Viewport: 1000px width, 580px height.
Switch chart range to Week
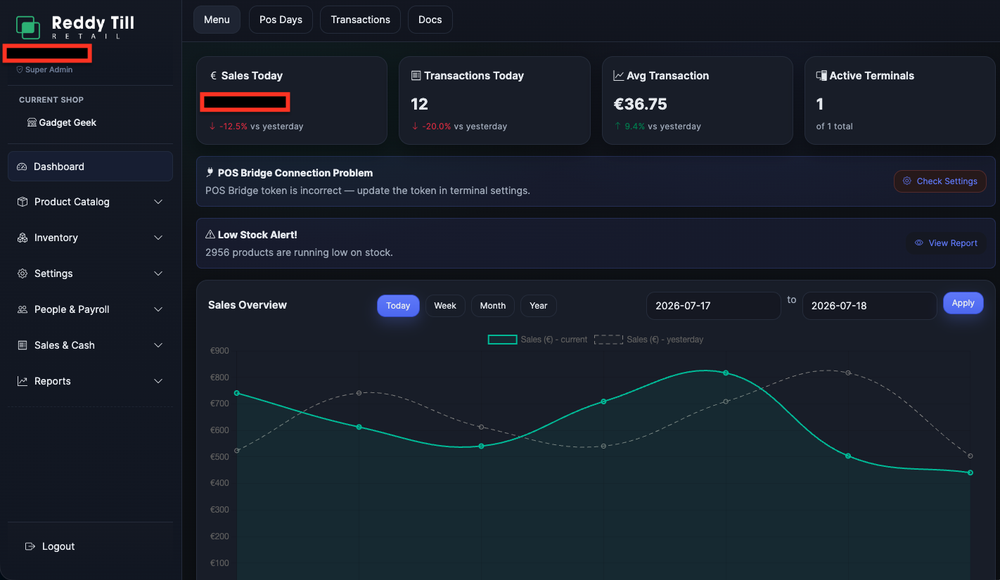coord(445,306)
